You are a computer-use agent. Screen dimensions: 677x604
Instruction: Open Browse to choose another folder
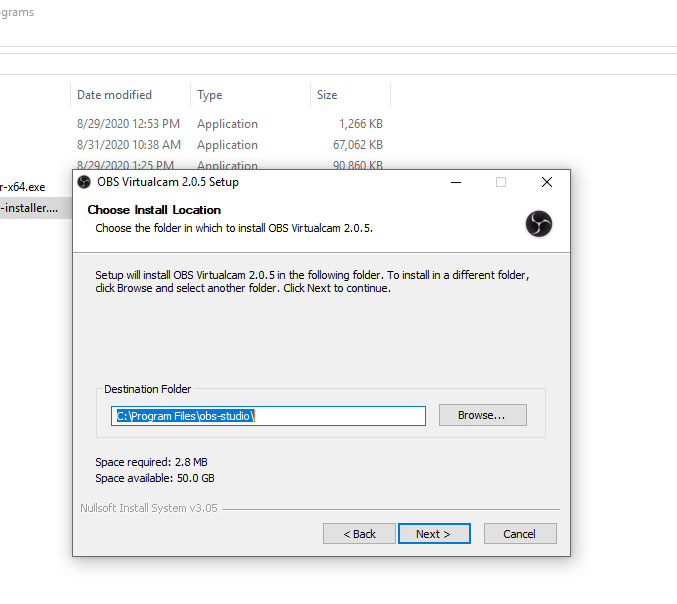coord(483,415)
